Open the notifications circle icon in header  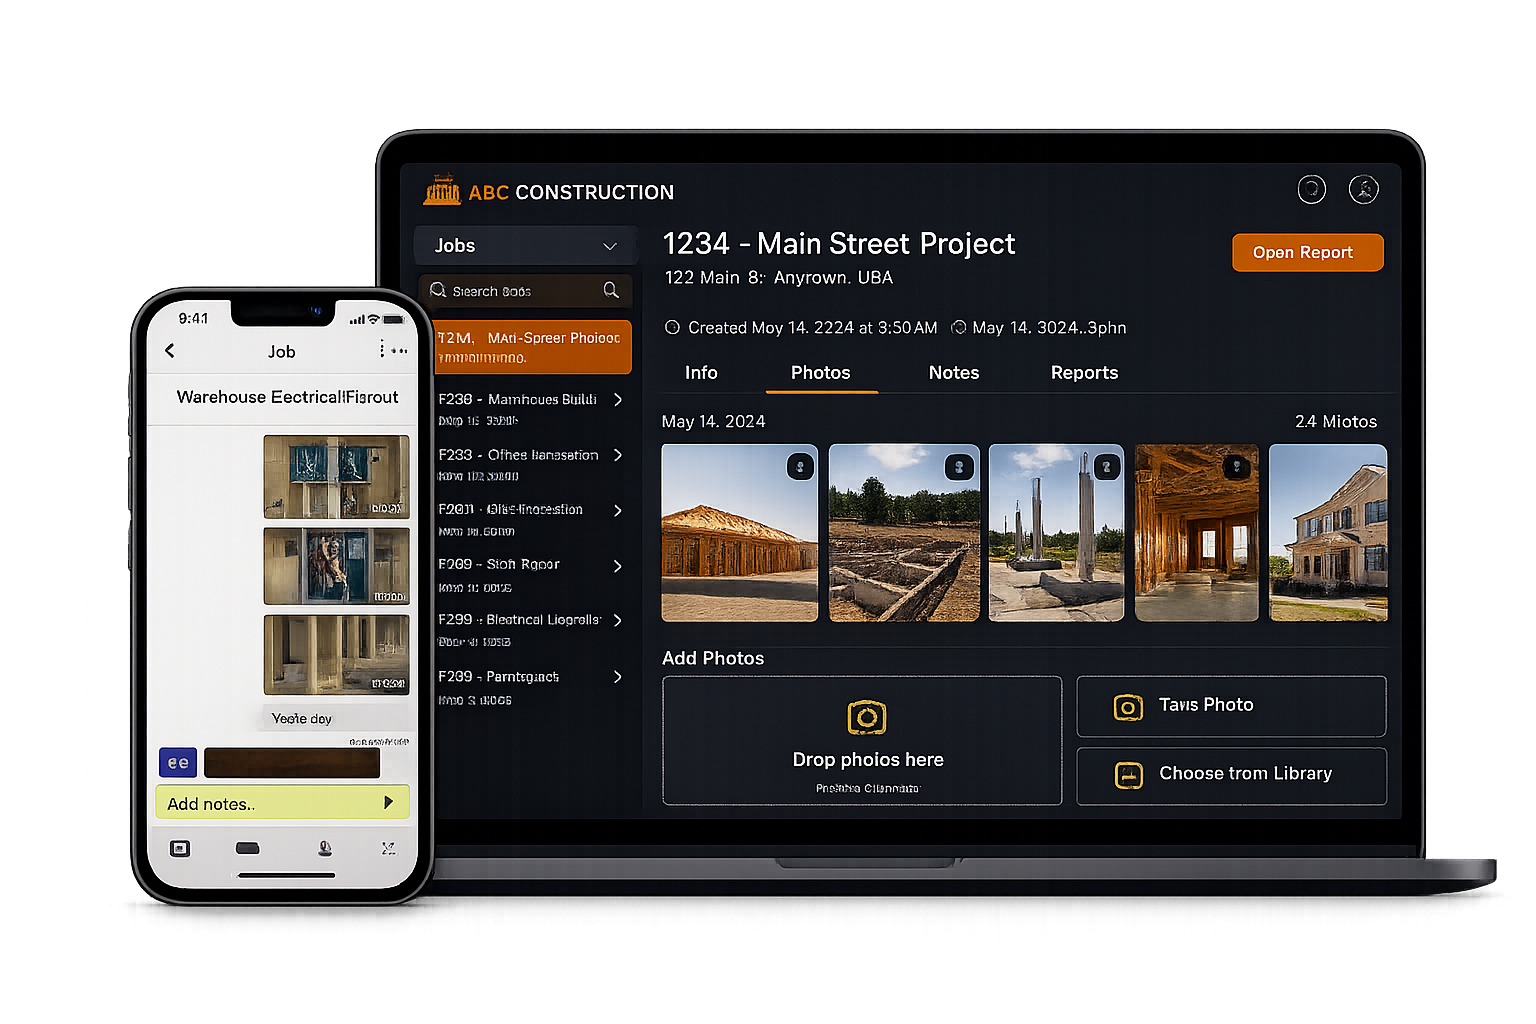pyautogui.click(x=1311, y=189)
